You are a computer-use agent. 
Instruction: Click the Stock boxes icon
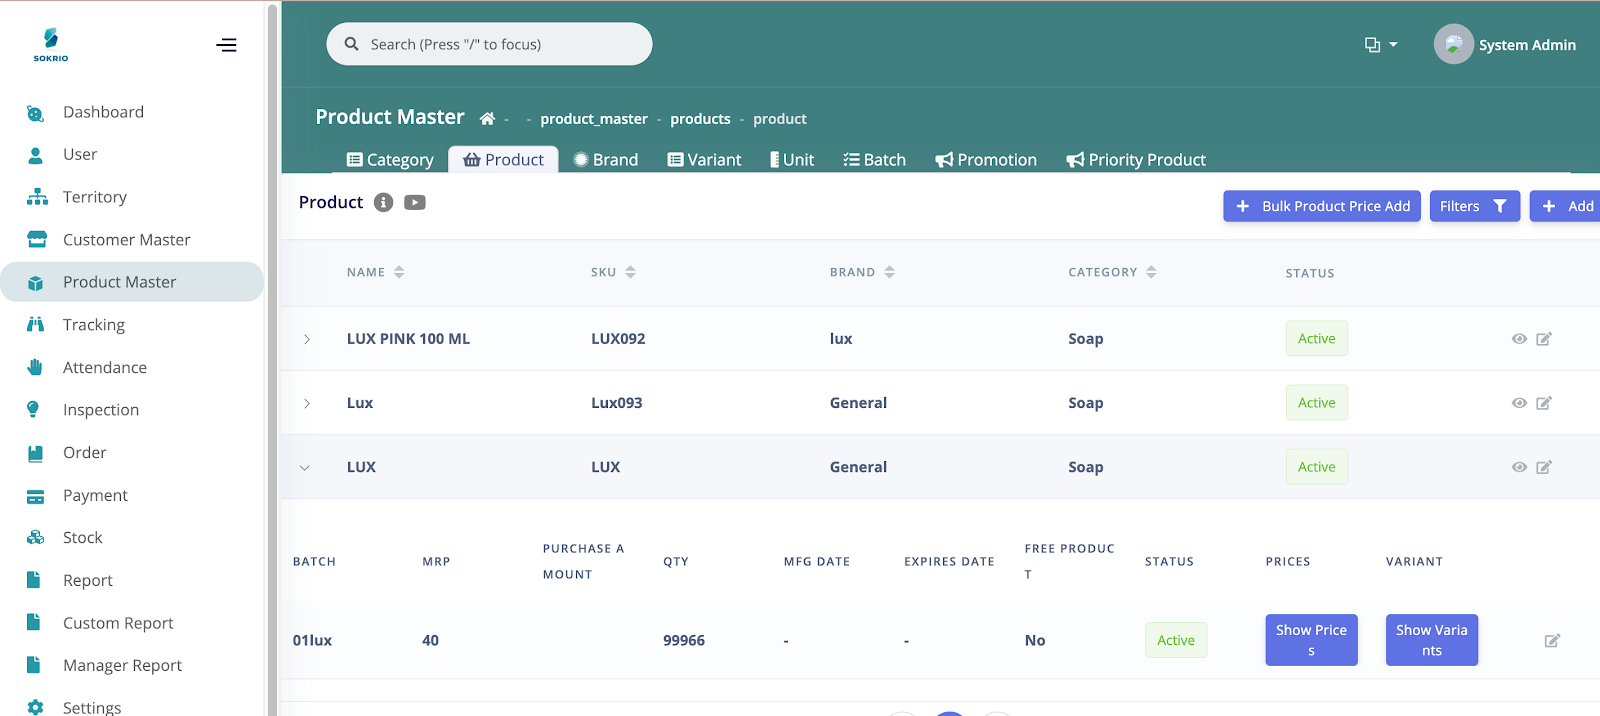pos(36,538)
